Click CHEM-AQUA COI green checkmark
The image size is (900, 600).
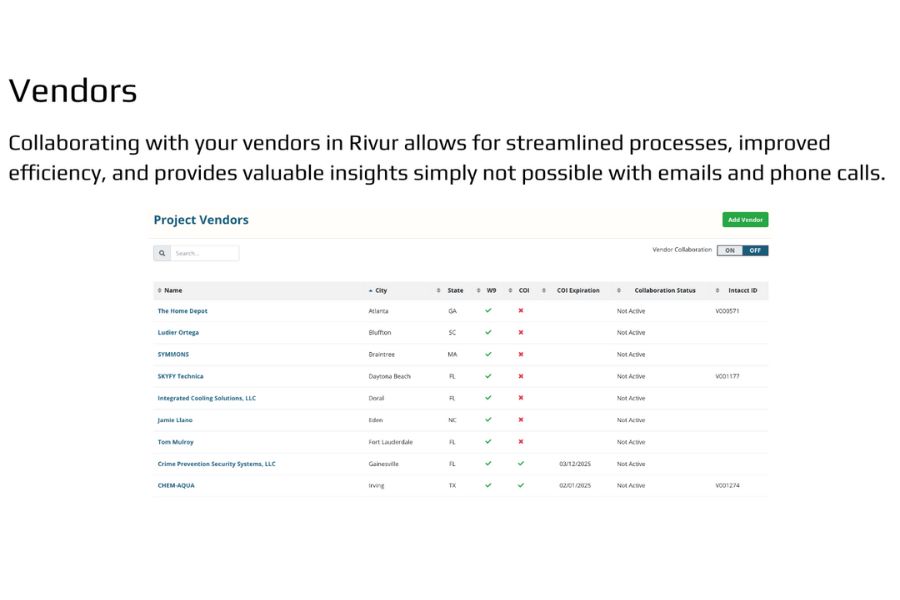pos(521,485)
